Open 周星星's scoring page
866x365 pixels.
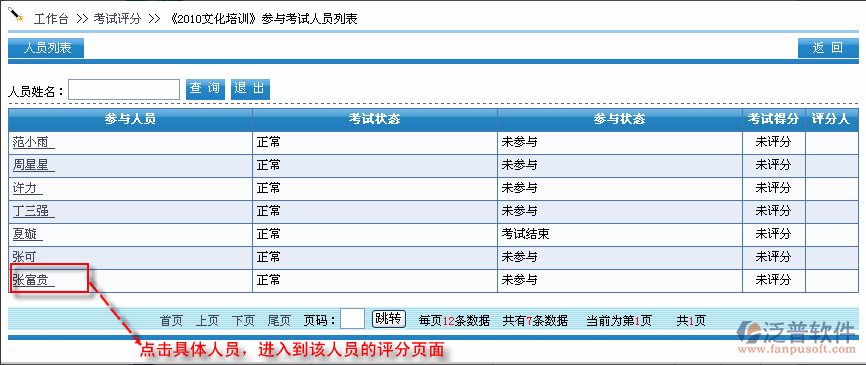[33, 165]
